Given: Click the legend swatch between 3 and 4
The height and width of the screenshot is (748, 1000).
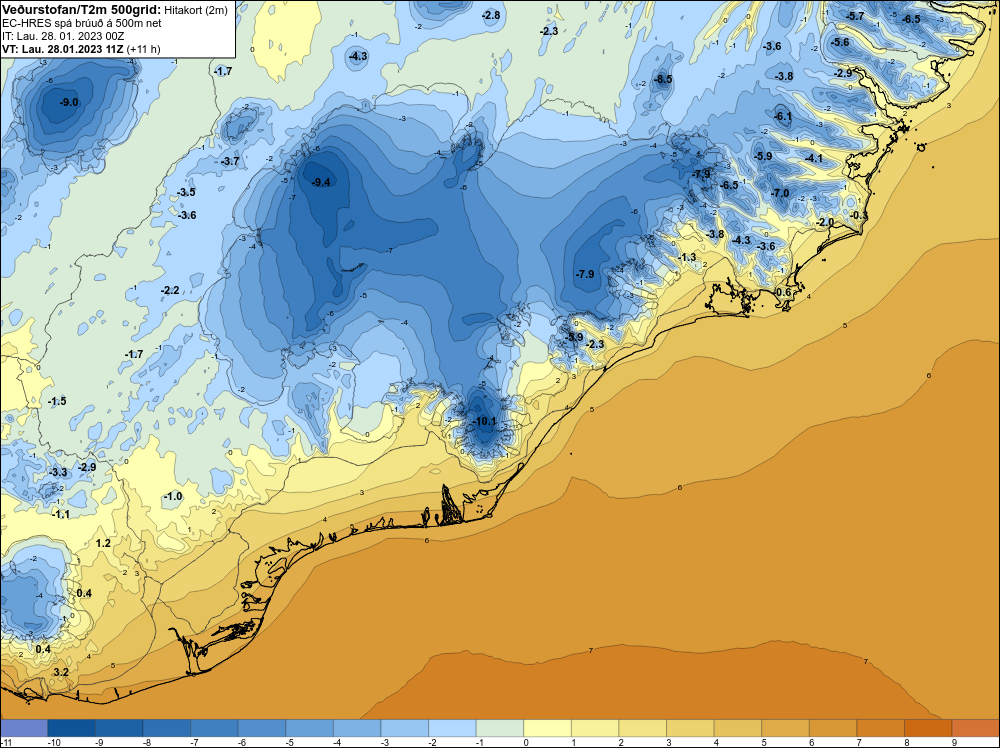Looking at the screenshot, I should (x=690, y=728).
